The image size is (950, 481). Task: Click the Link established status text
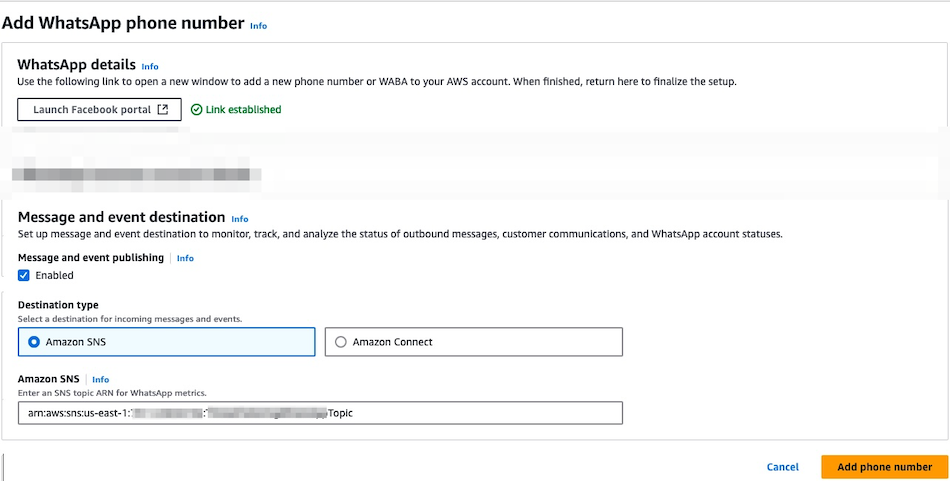243,110
